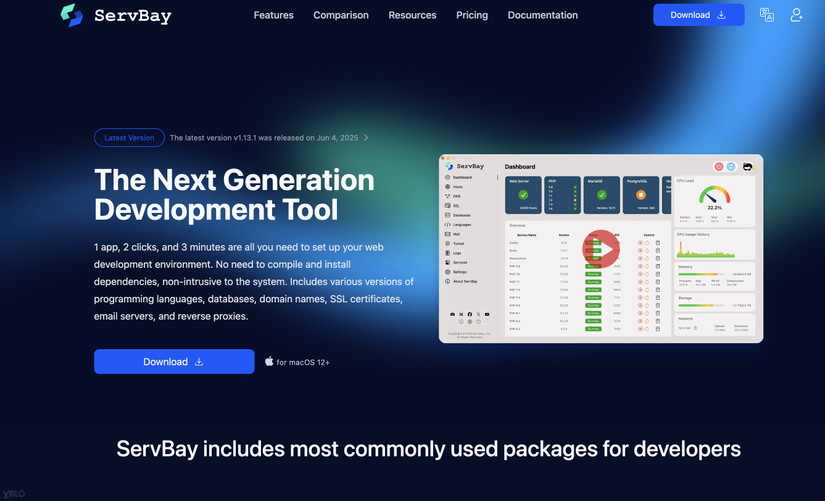Open the language translation icon

pyautogui.click(x=767, y=15)
